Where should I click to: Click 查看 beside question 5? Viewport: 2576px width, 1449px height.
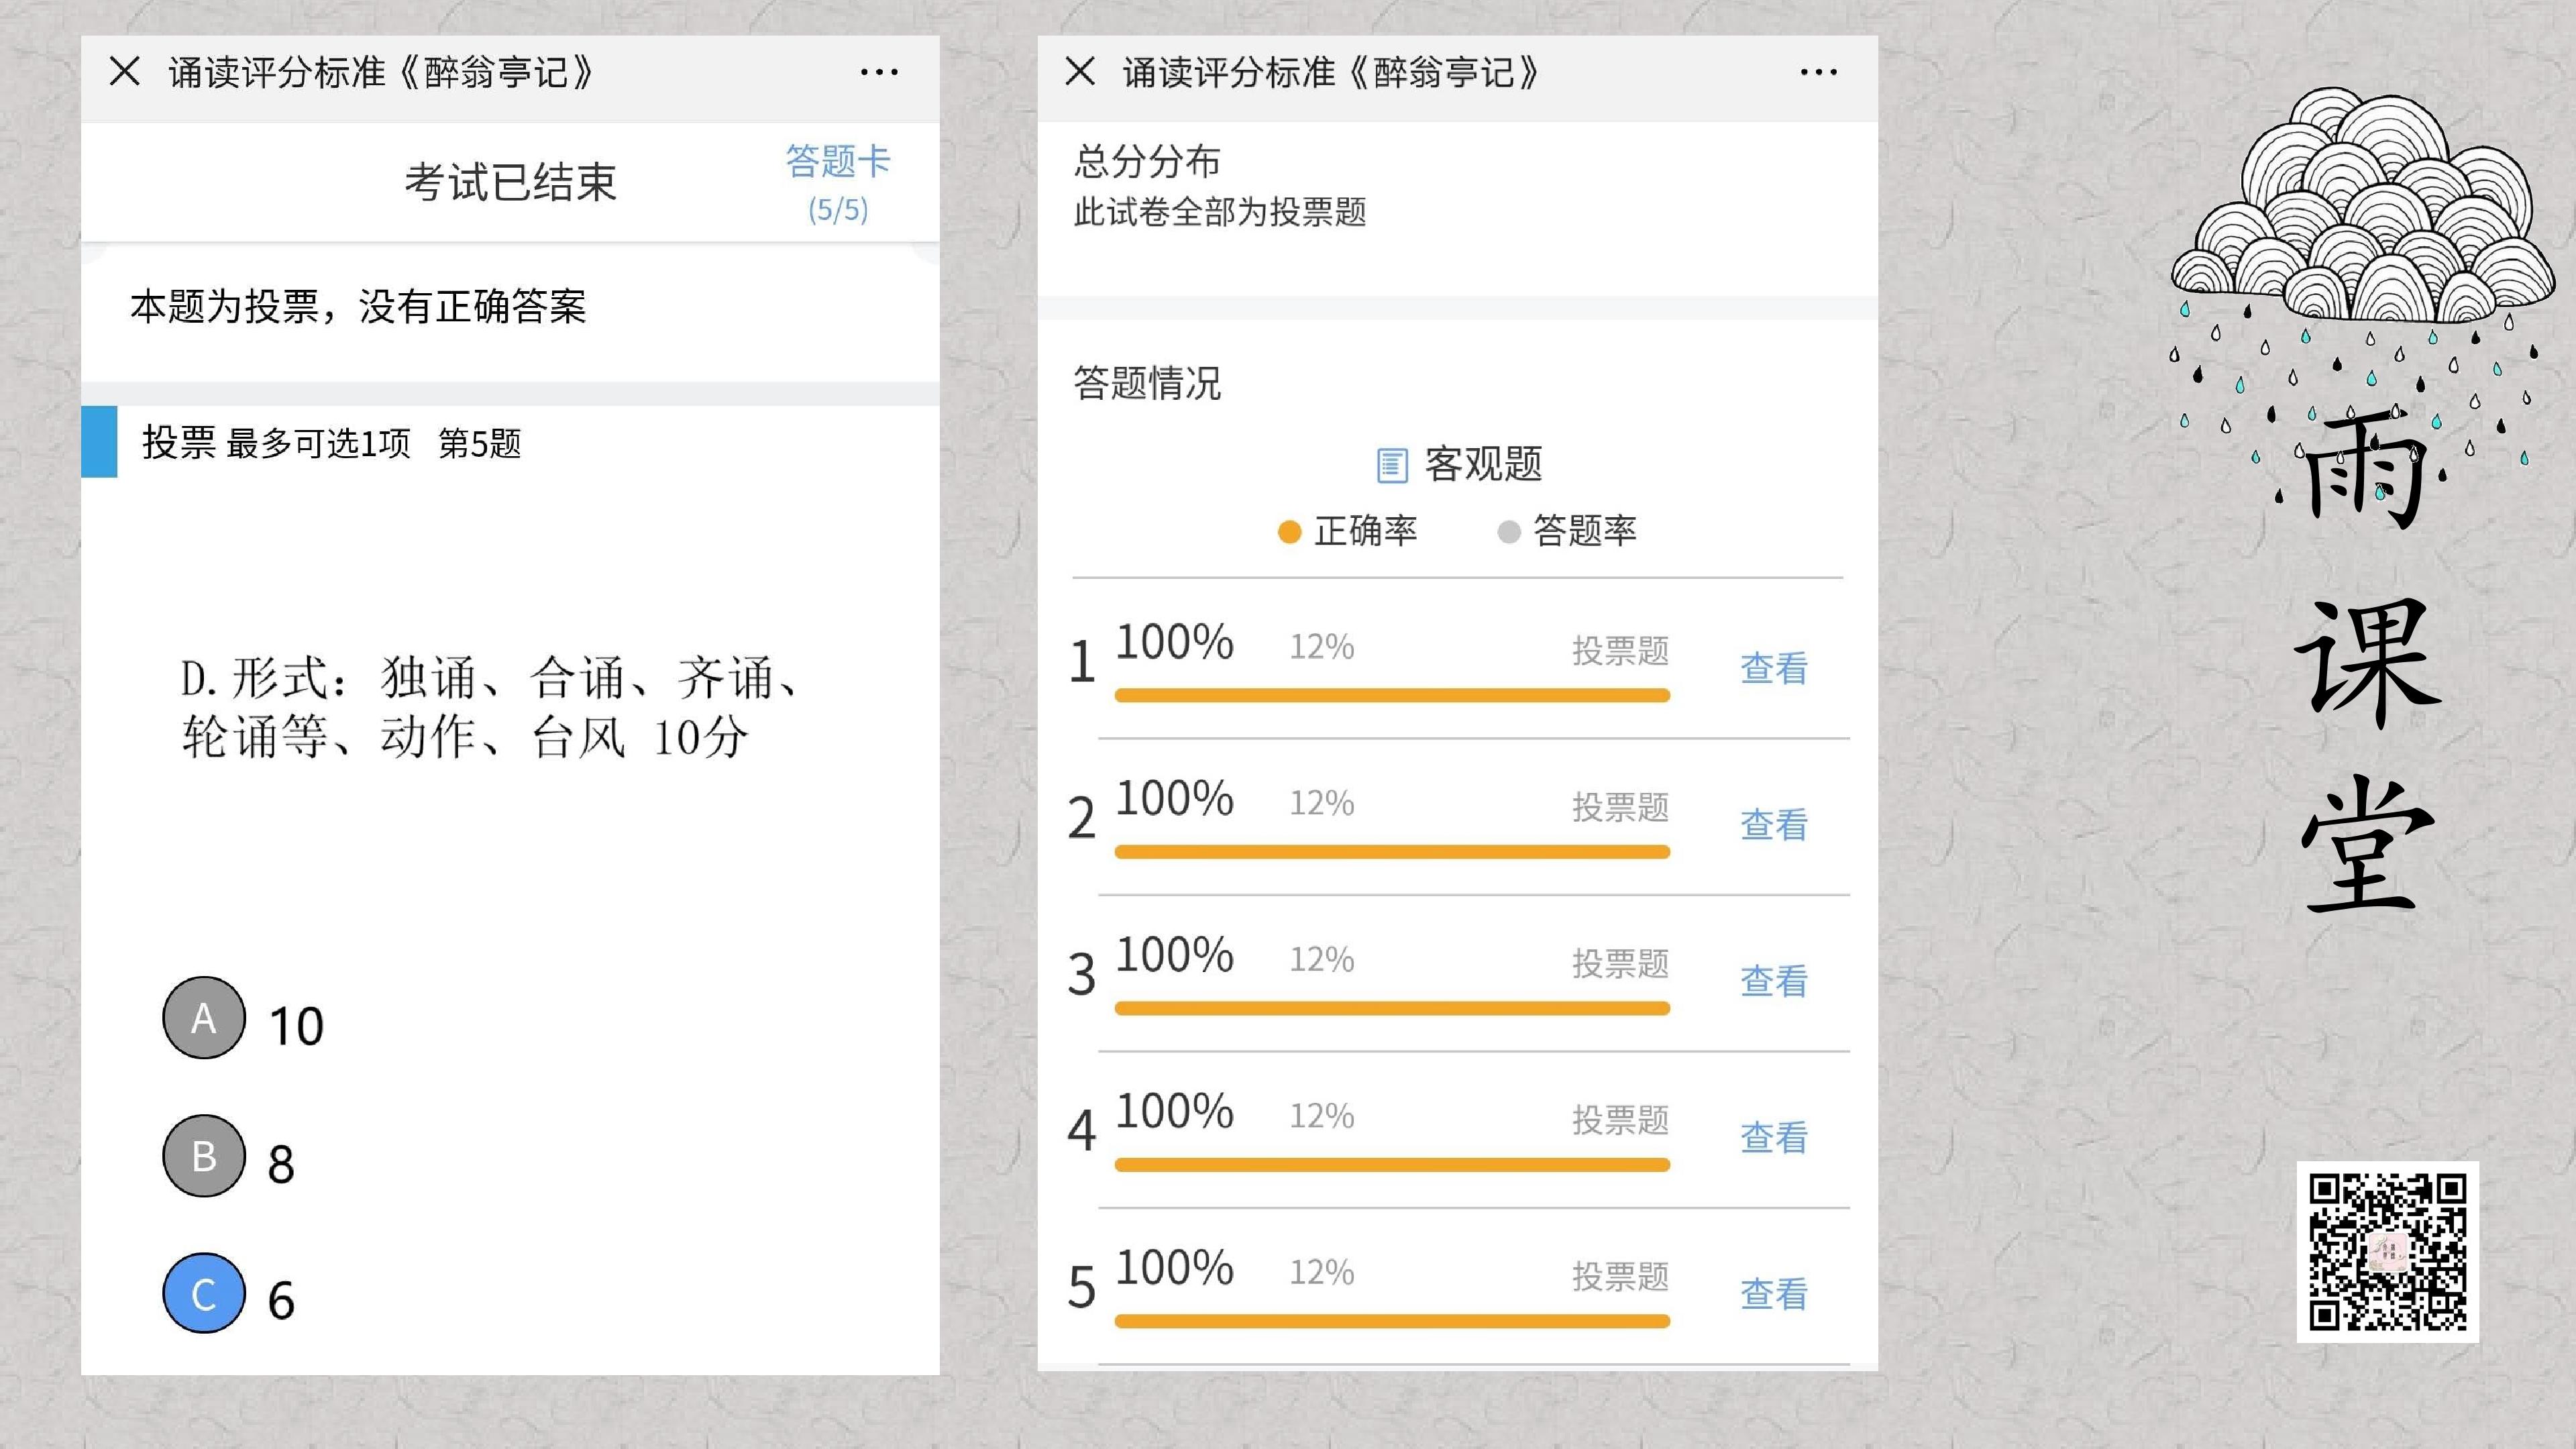(x=1774, y=1294)
